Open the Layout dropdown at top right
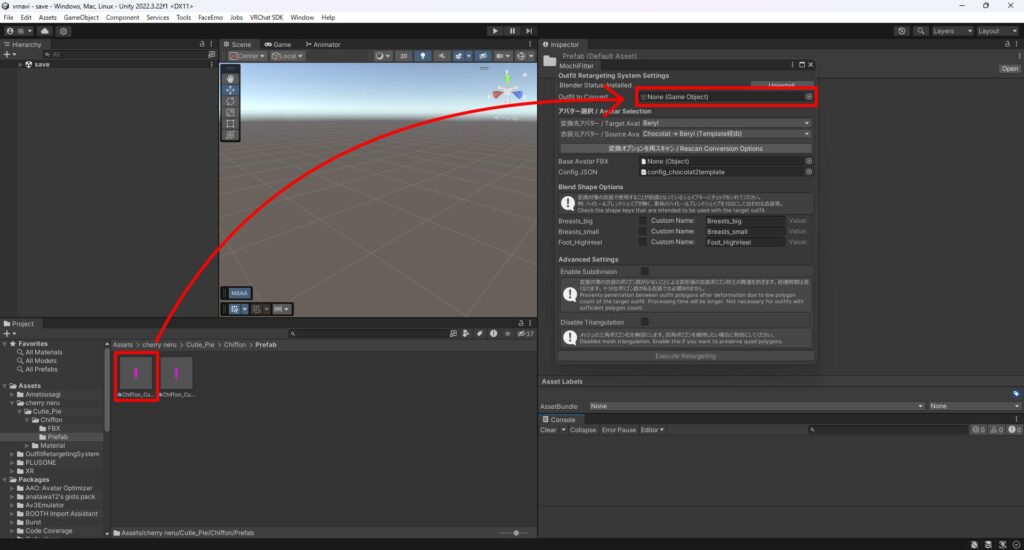 coord(995,31)
